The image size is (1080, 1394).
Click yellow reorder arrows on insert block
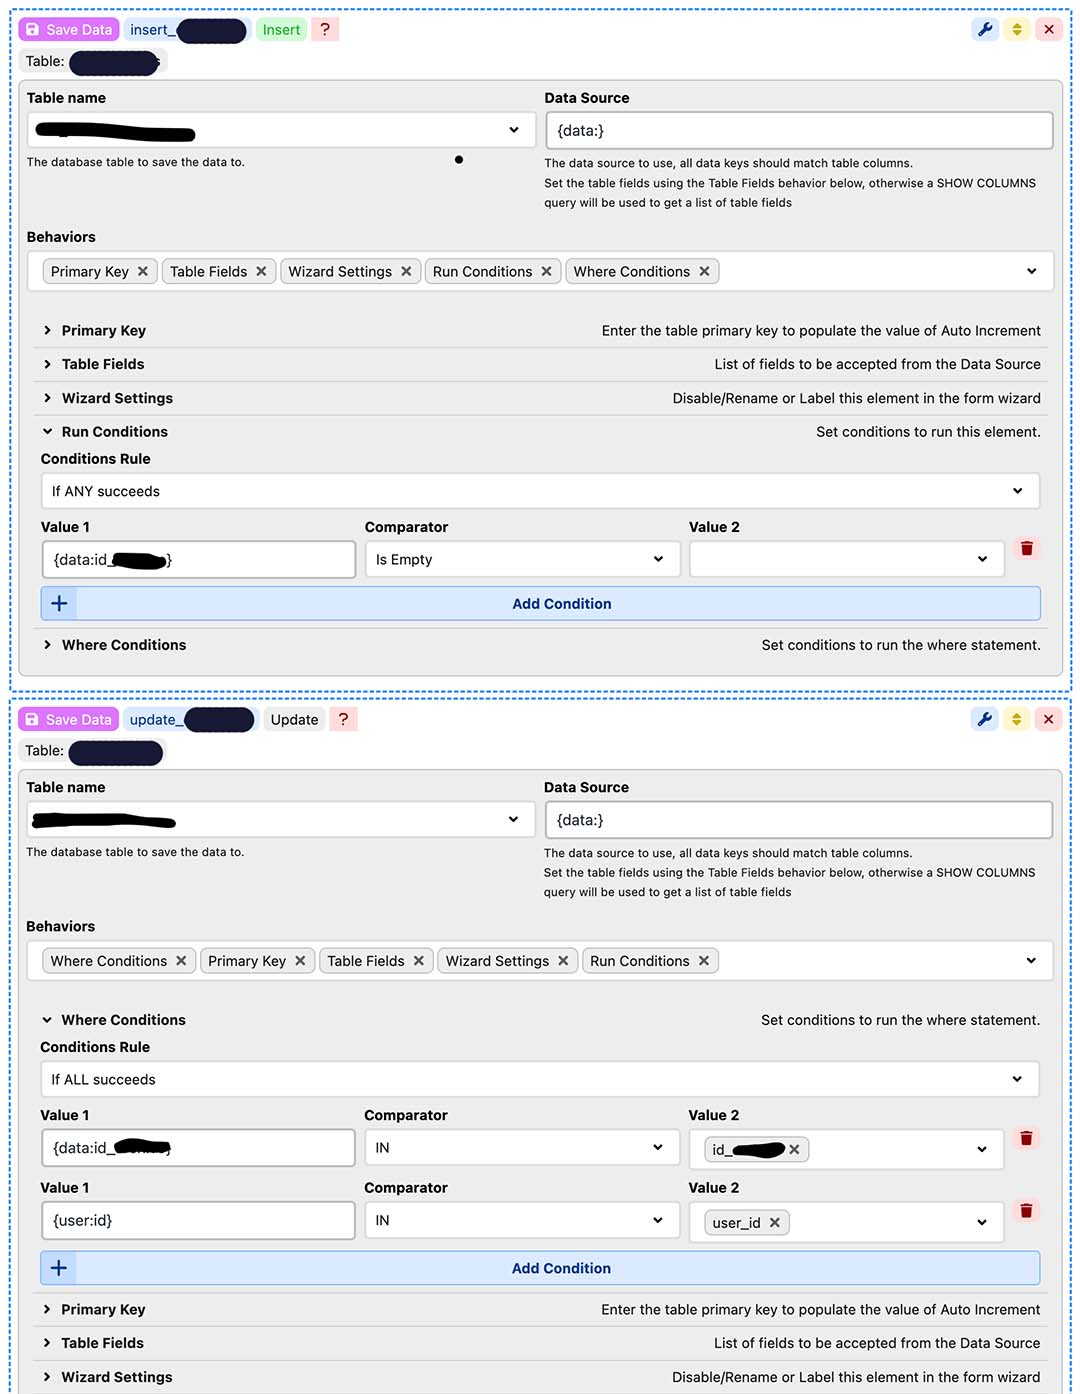coord(1017,29)
